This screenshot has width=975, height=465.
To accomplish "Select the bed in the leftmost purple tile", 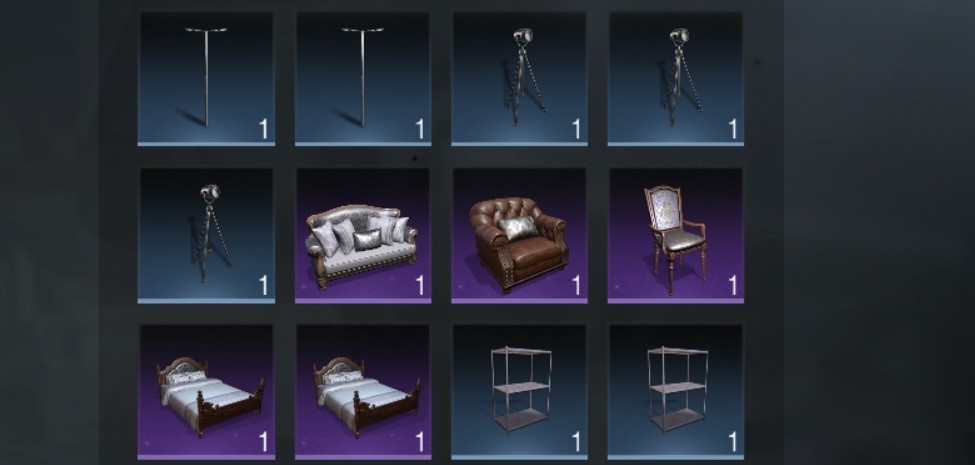I will click(x=206, y=392).
